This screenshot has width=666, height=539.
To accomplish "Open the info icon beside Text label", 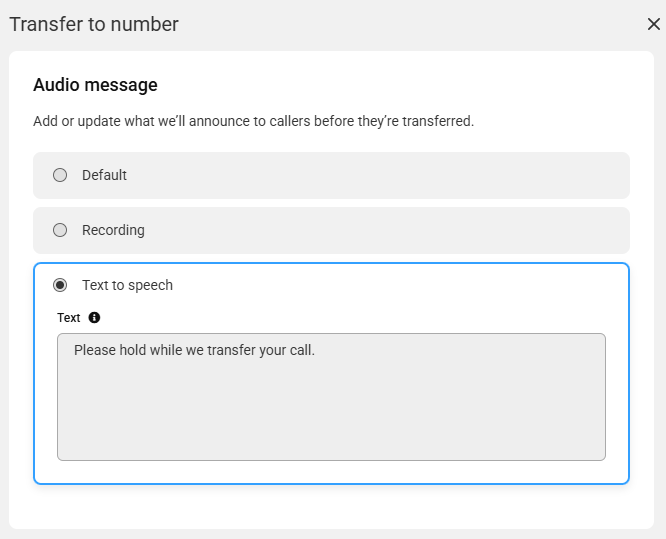I will 94,318.
